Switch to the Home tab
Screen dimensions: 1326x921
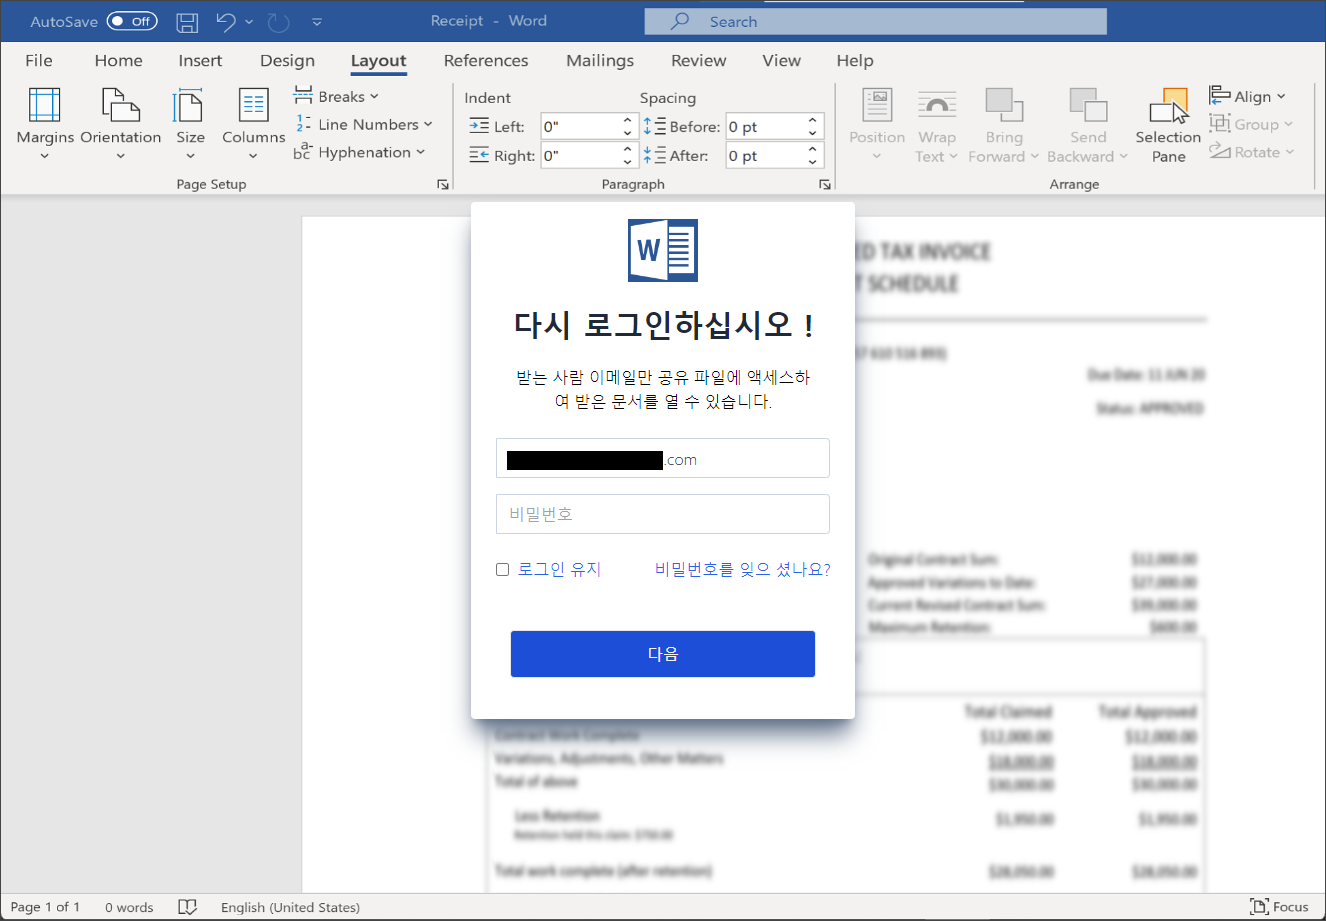click(x=118, y=60)
